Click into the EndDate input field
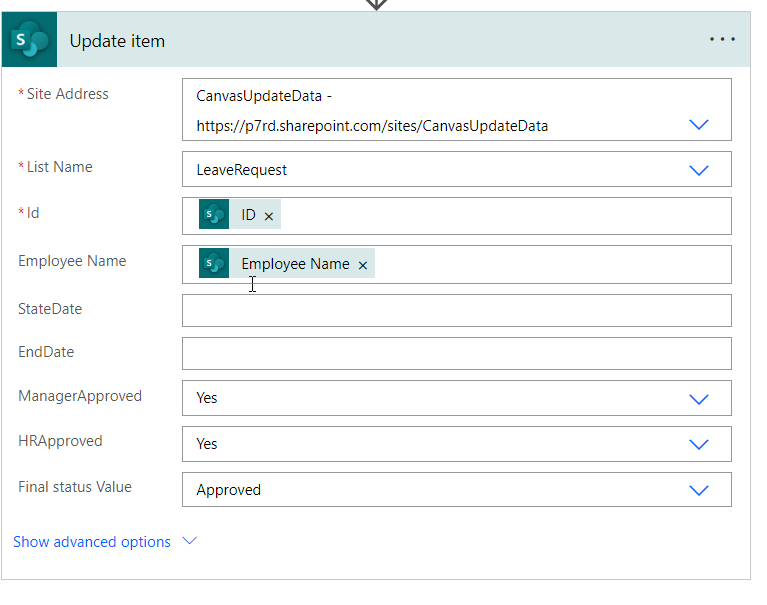Image resolution: width=767 pixels, height=605 pixels. [457, 354]
